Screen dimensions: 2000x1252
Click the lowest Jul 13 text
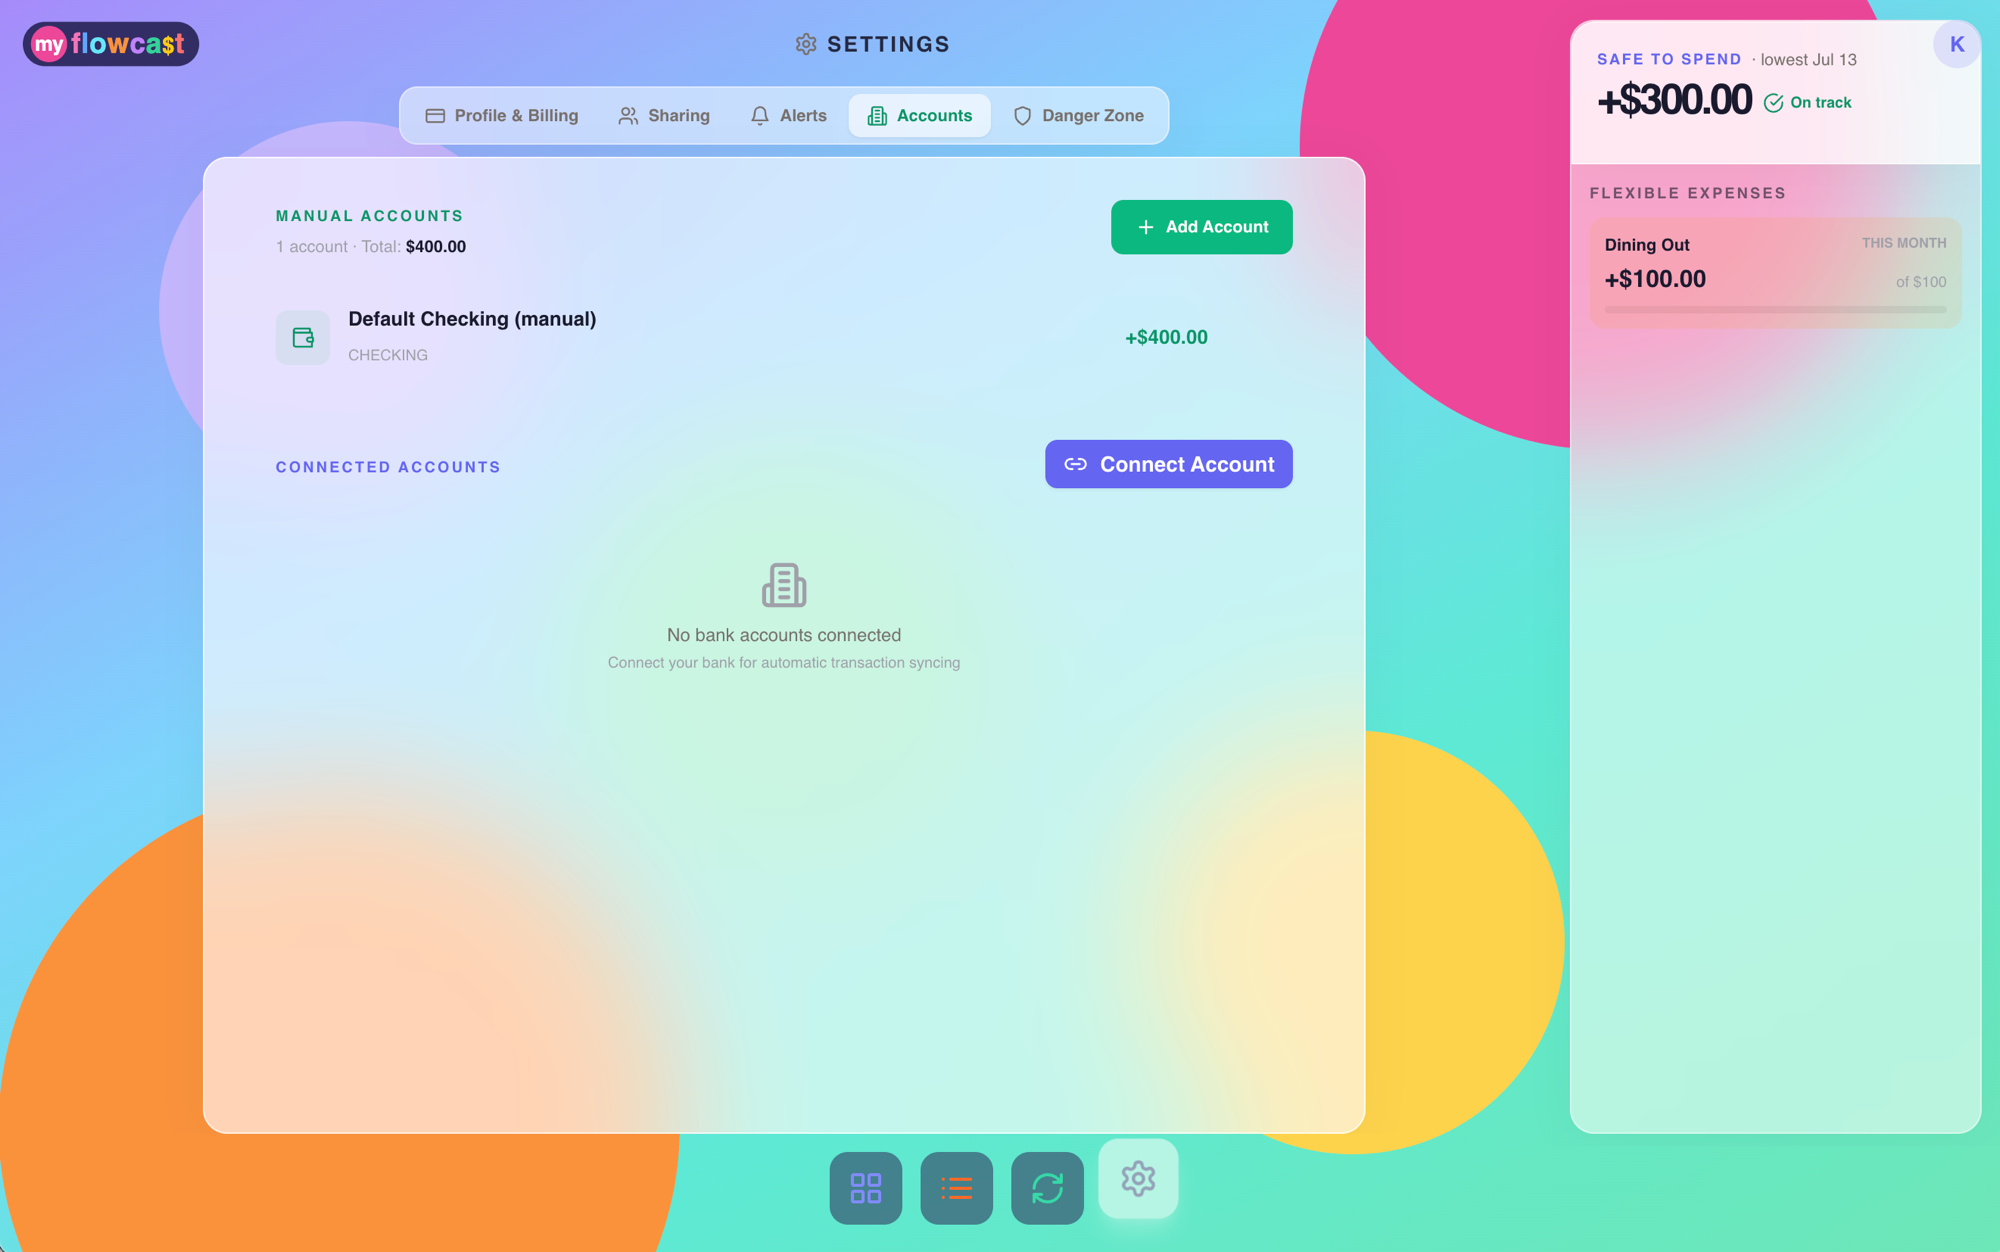coord(1808,60)
